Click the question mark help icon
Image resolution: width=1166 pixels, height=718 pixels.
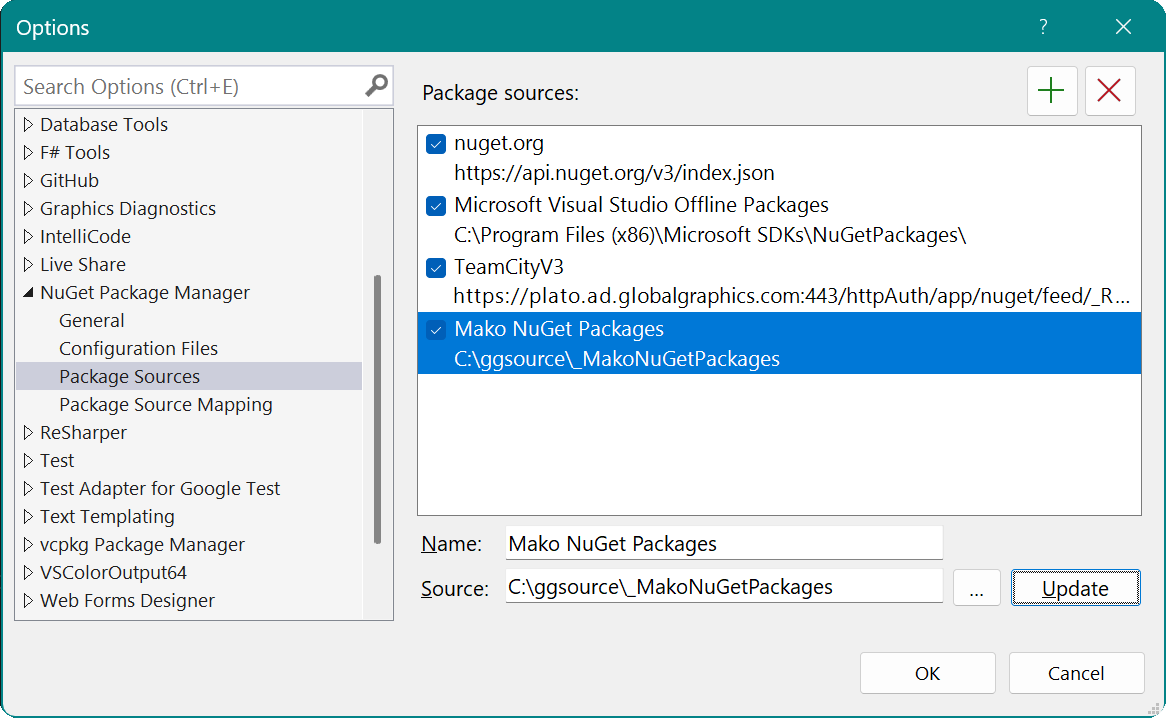click(1042, 27)
